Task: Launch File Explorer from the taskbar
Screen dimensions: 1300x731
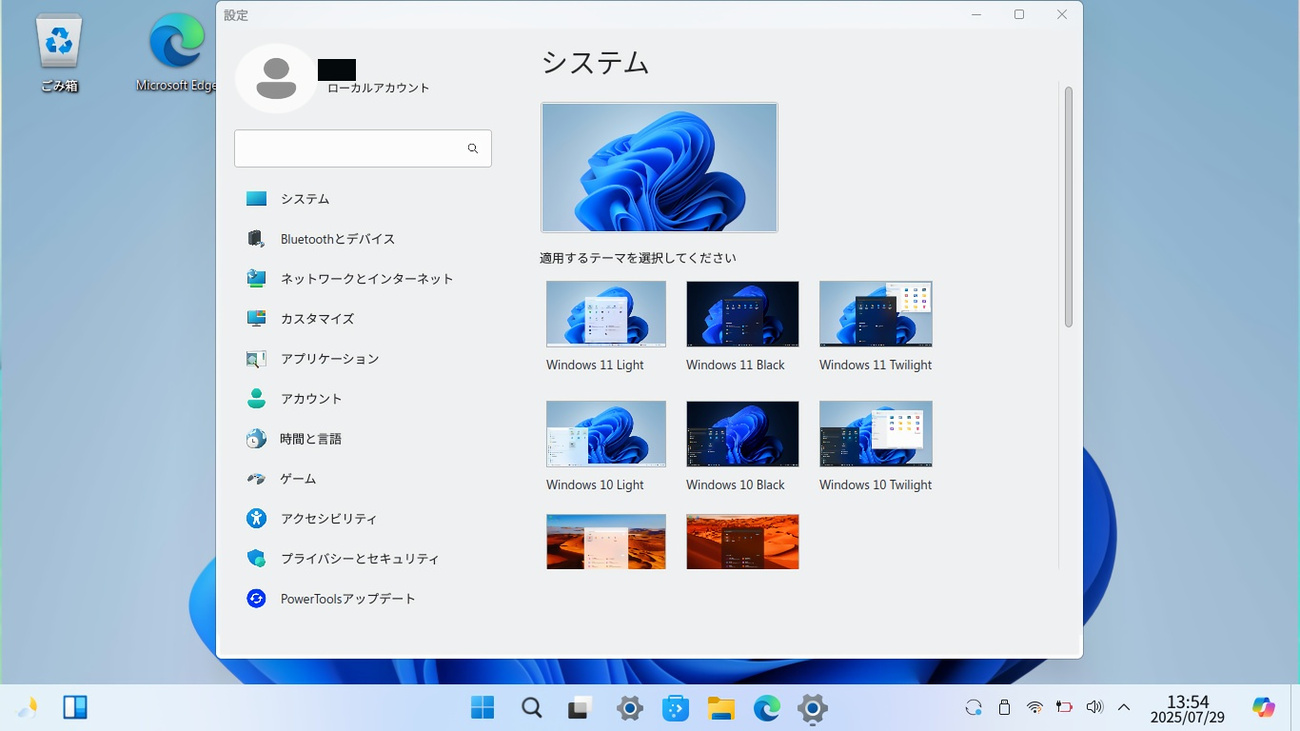Action: [721, 708]
